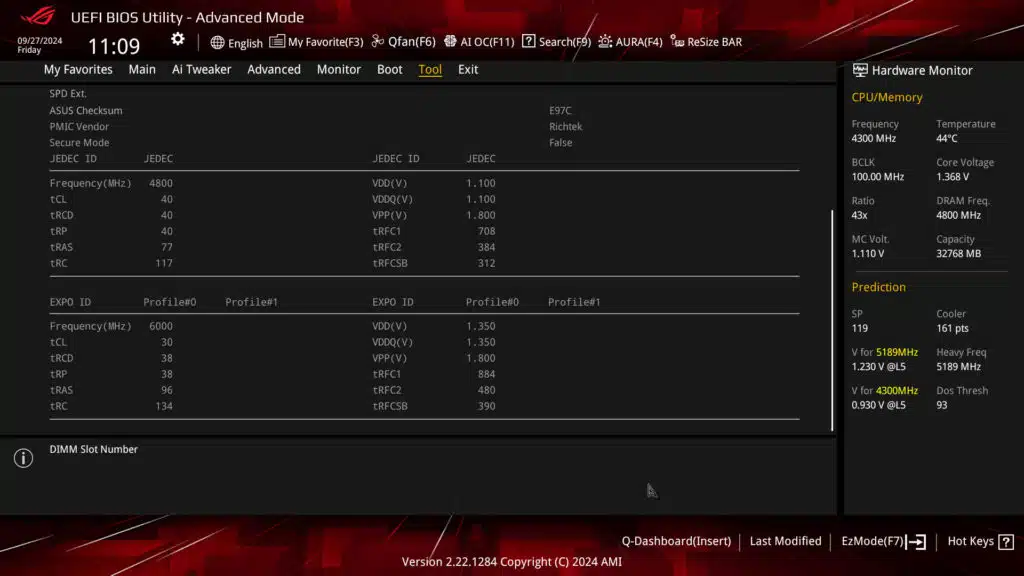The width and height of the screenshot is (1024, 576).
Task: Select the ASUS Checksum row
Action: pos(424,110)
